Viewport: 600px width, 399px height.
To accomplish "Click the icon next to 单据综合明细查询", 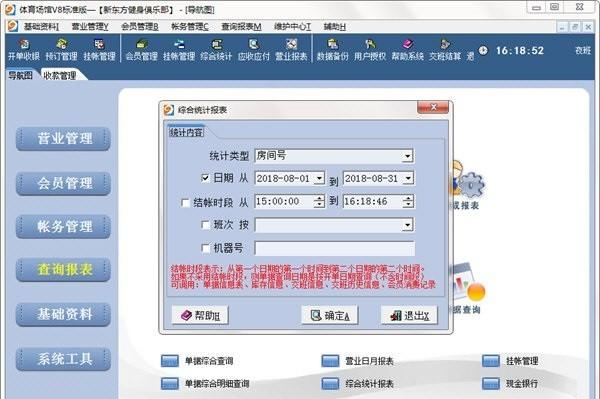I will click(x=170, y=383).
